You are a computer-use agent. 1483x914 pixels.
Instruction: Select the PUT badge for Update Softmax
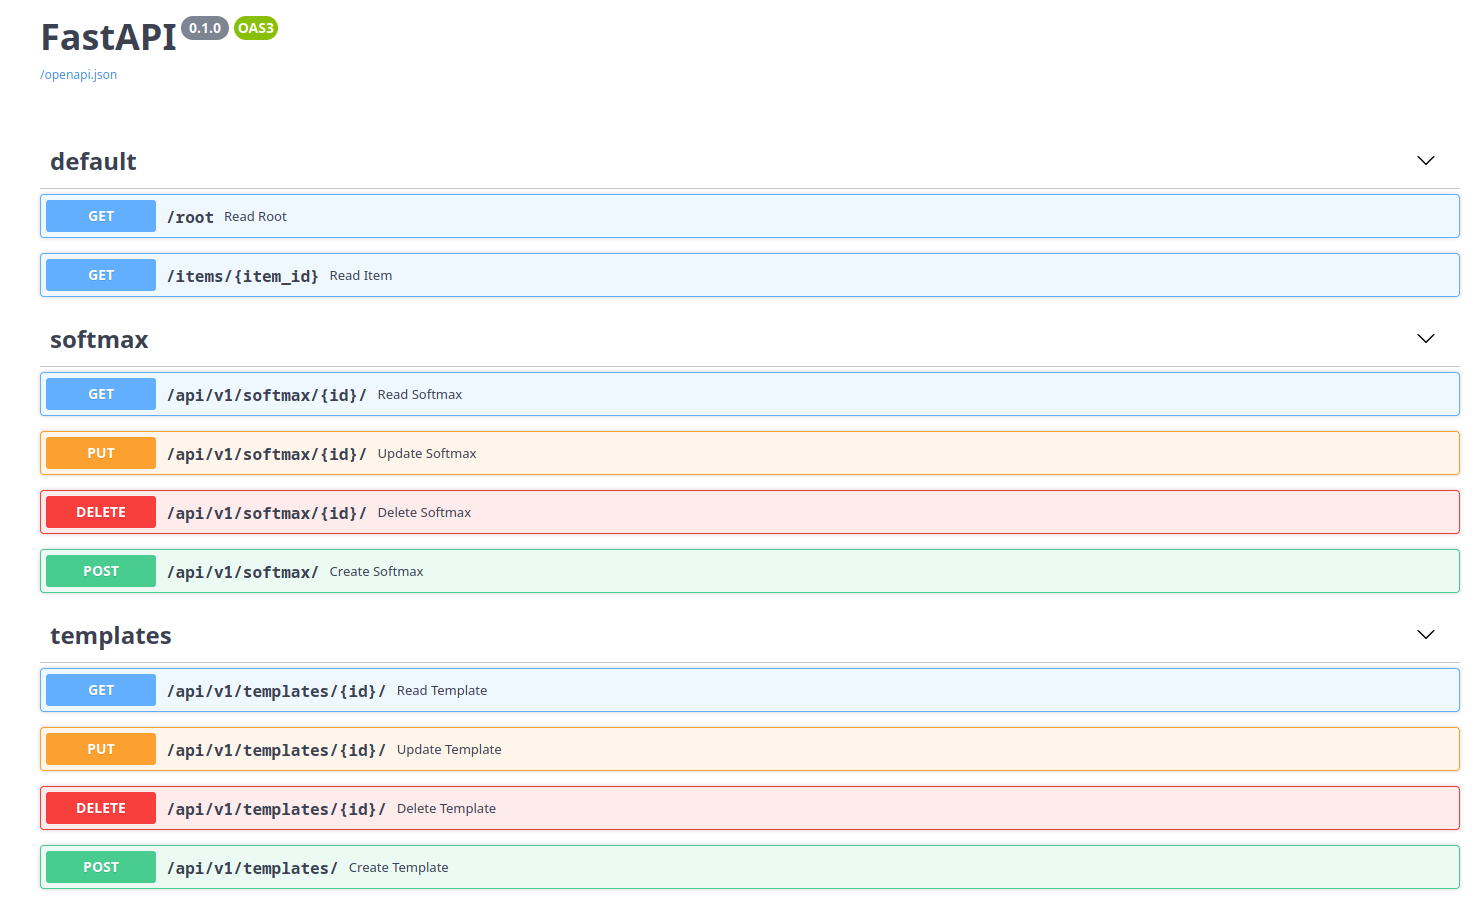(x=100, y=452)
